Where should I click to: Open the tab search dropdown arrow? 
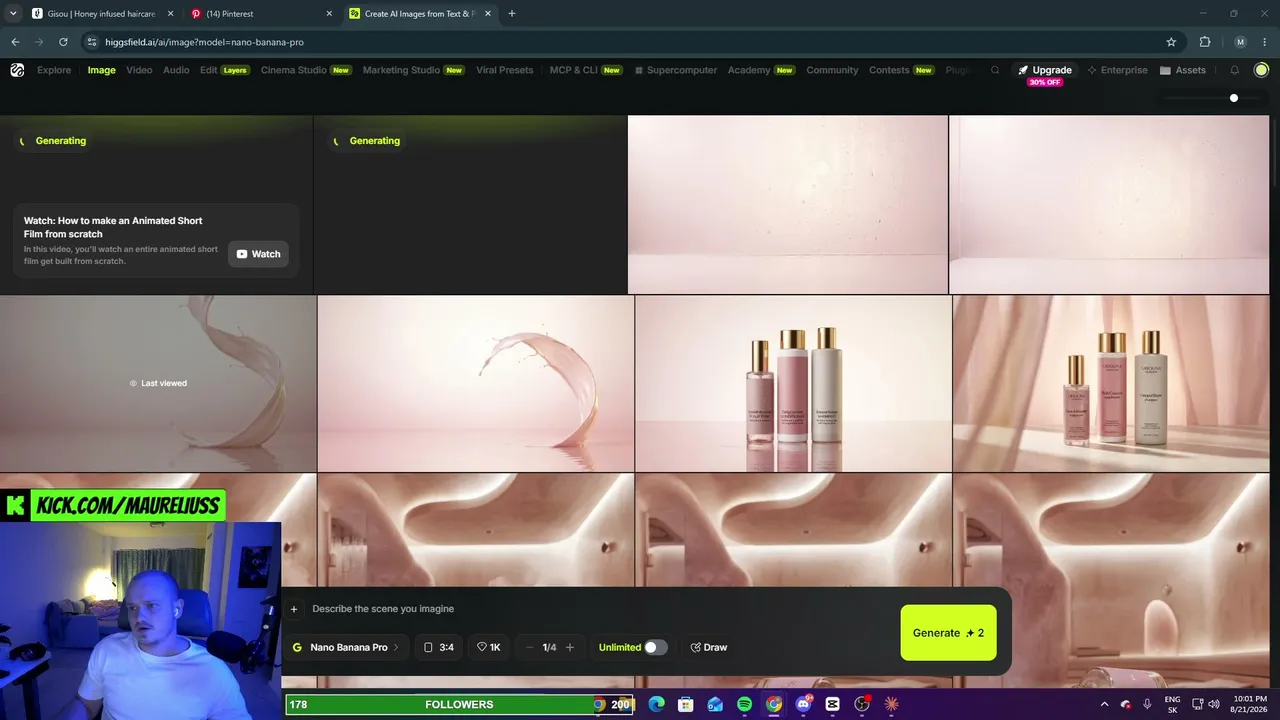point(13,14)
